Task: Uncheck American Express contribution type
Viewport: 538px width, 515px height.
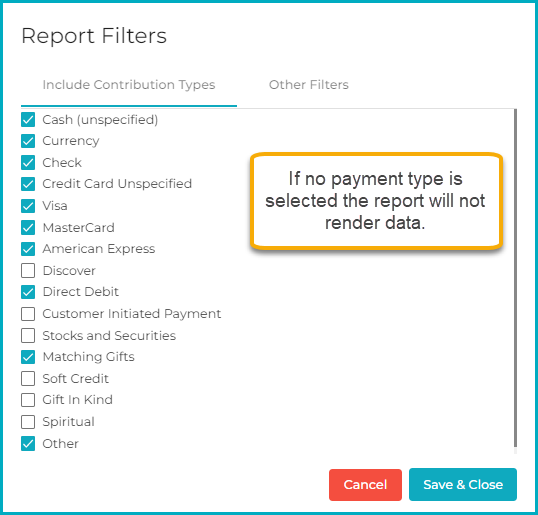Action: coord(28,249)
